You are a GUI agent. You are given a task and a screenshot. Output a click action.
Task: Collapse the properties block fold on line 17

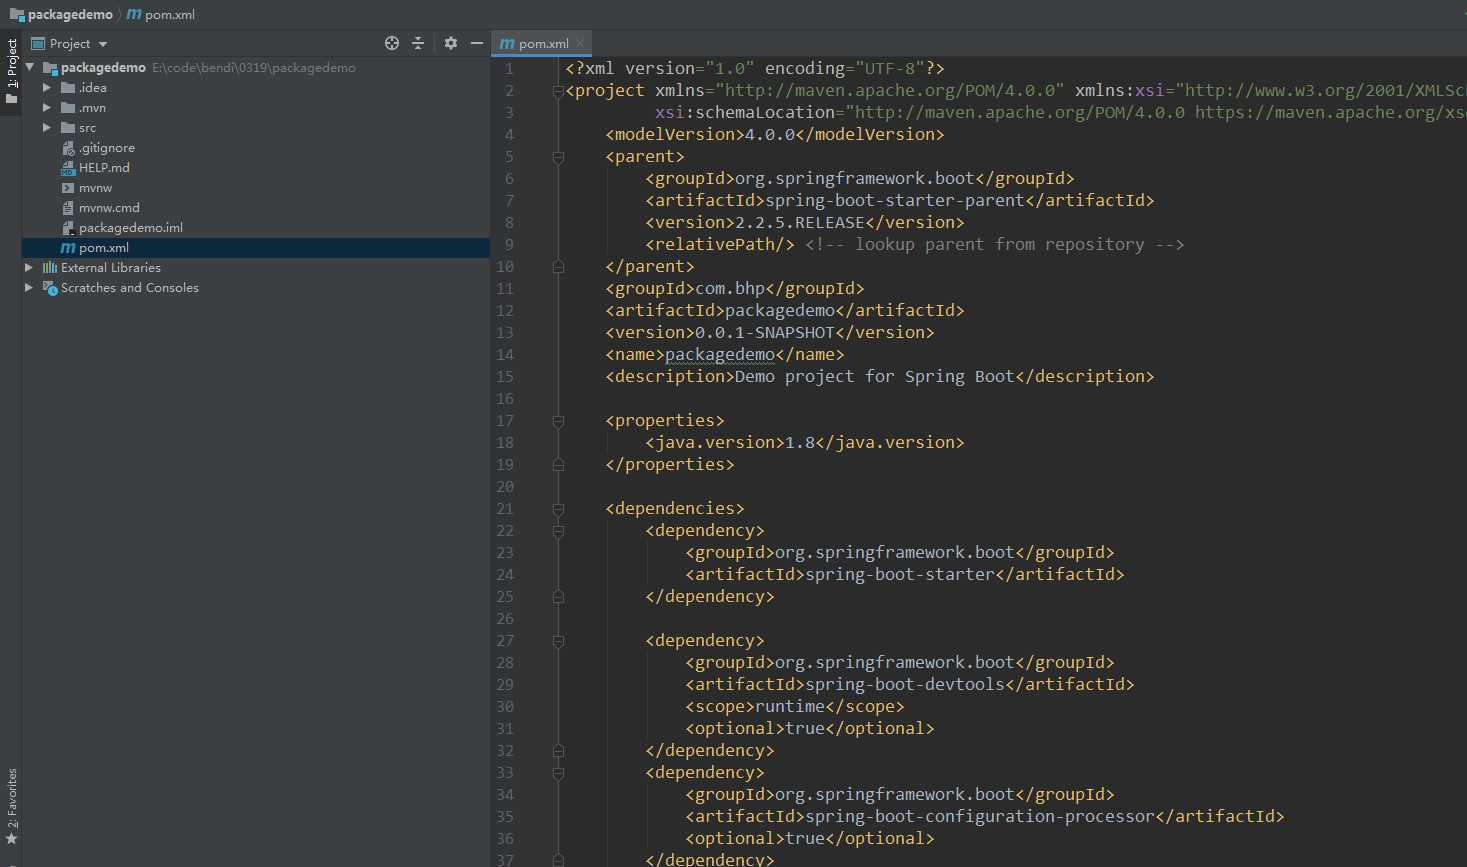point(558,421)
